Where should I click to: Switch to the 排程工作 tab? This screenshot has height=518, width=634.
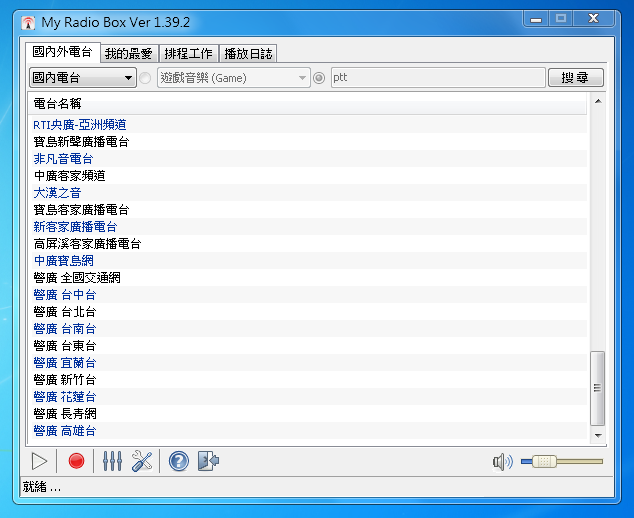click(x=188, y=53)
